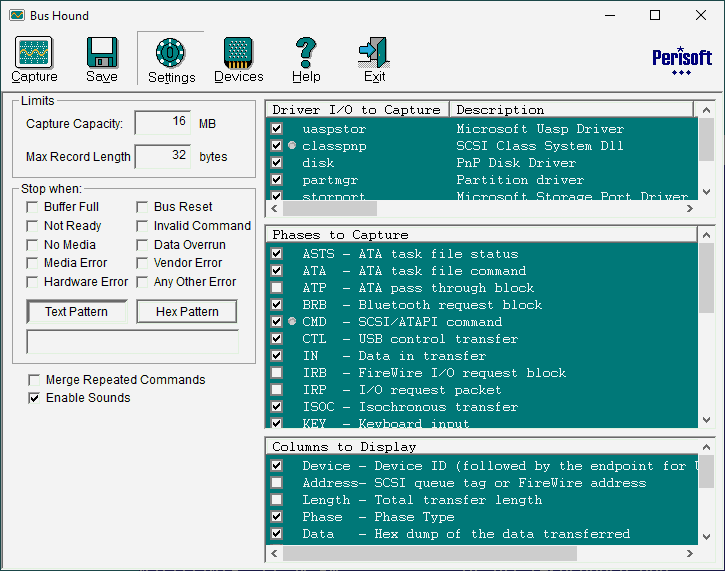
Task: Check the Buffer Full stop condition
Action: tap(33, 207)
